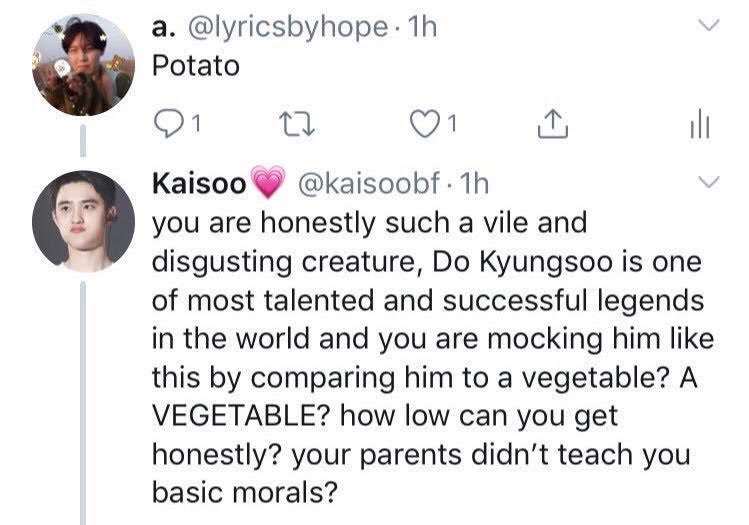749x525 pixels.
Task: View tweet analytics bar chart icon
Action: click(699, 124)
